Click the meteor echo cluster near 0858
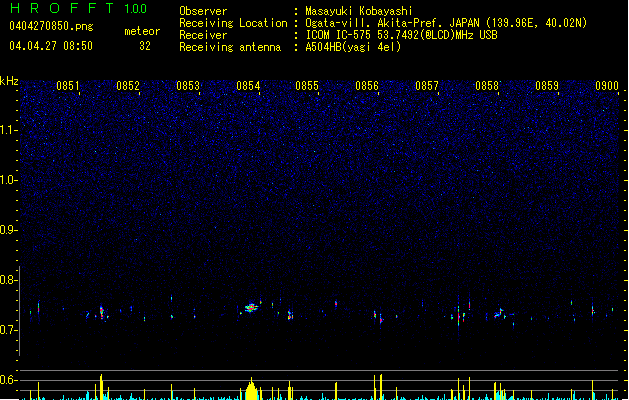Image resolution: width=629 pixels, height=400 pixels. [x=499, y=313]
